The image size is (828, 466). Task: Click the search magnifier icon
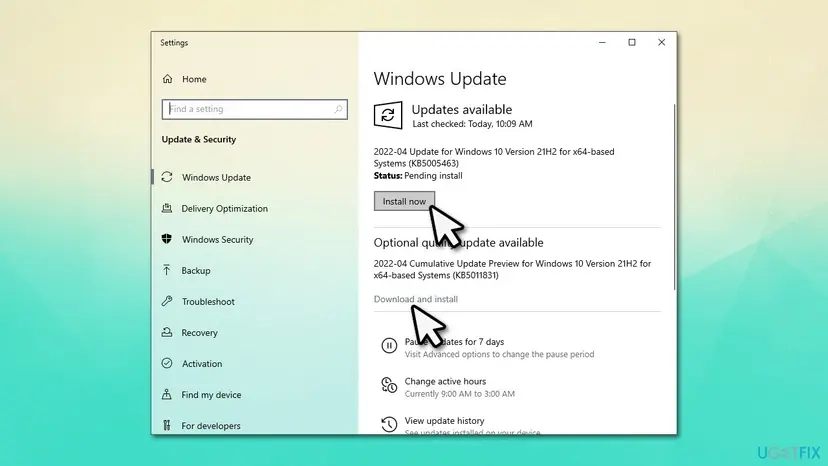tap(338, 109)
